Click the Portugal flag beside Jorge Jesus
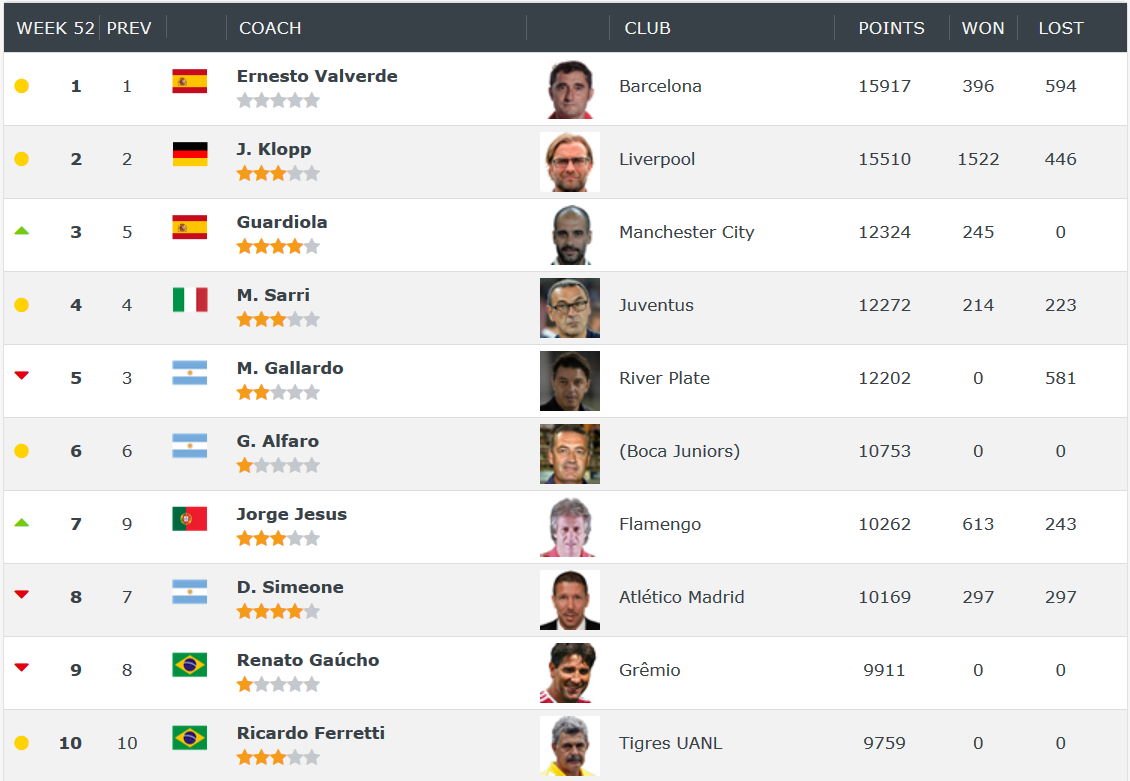 pyautogui.click(x=190, y=519)
